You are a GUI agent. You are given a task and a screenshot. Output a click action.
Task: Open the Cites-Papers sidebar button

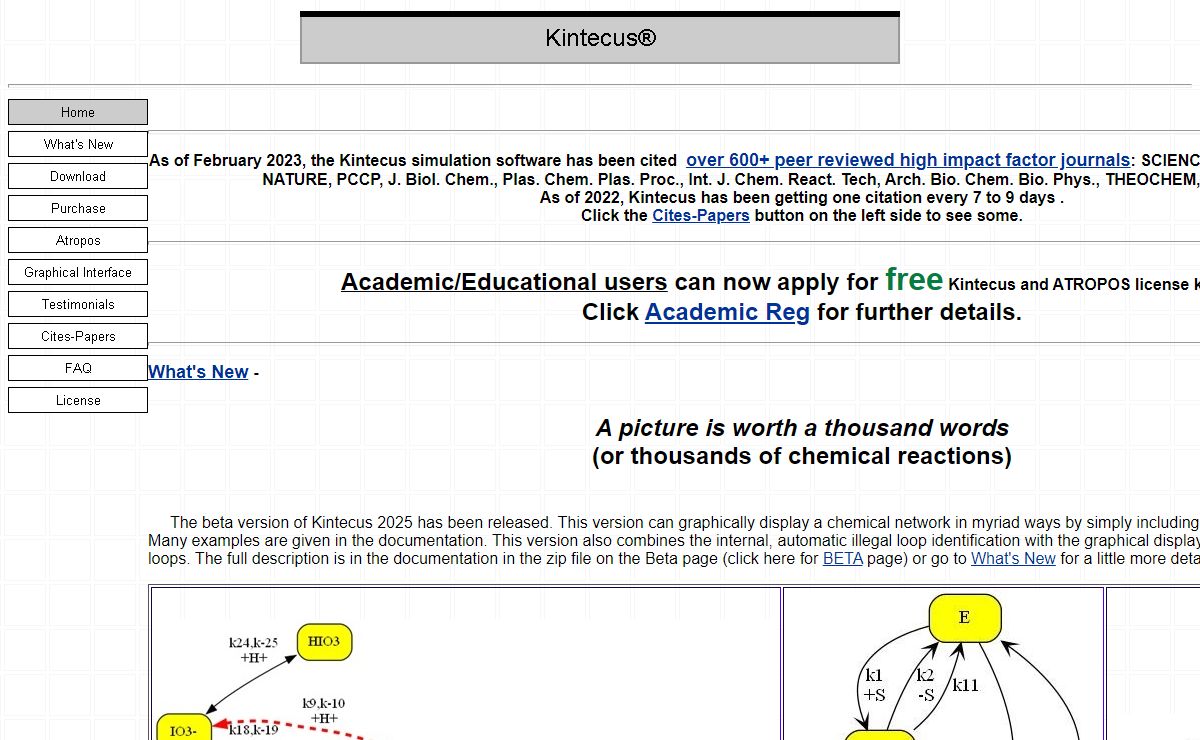[x=78, y=336]
